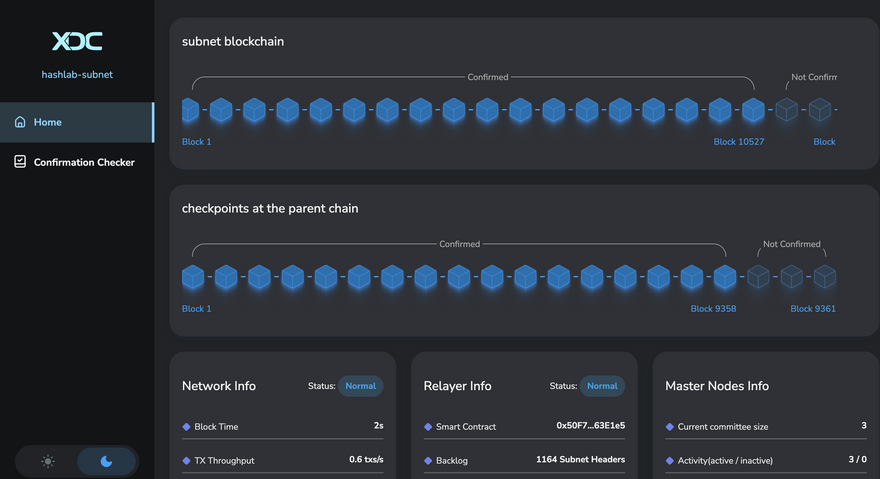Open the Confirmation Checker page

point(84,162)
